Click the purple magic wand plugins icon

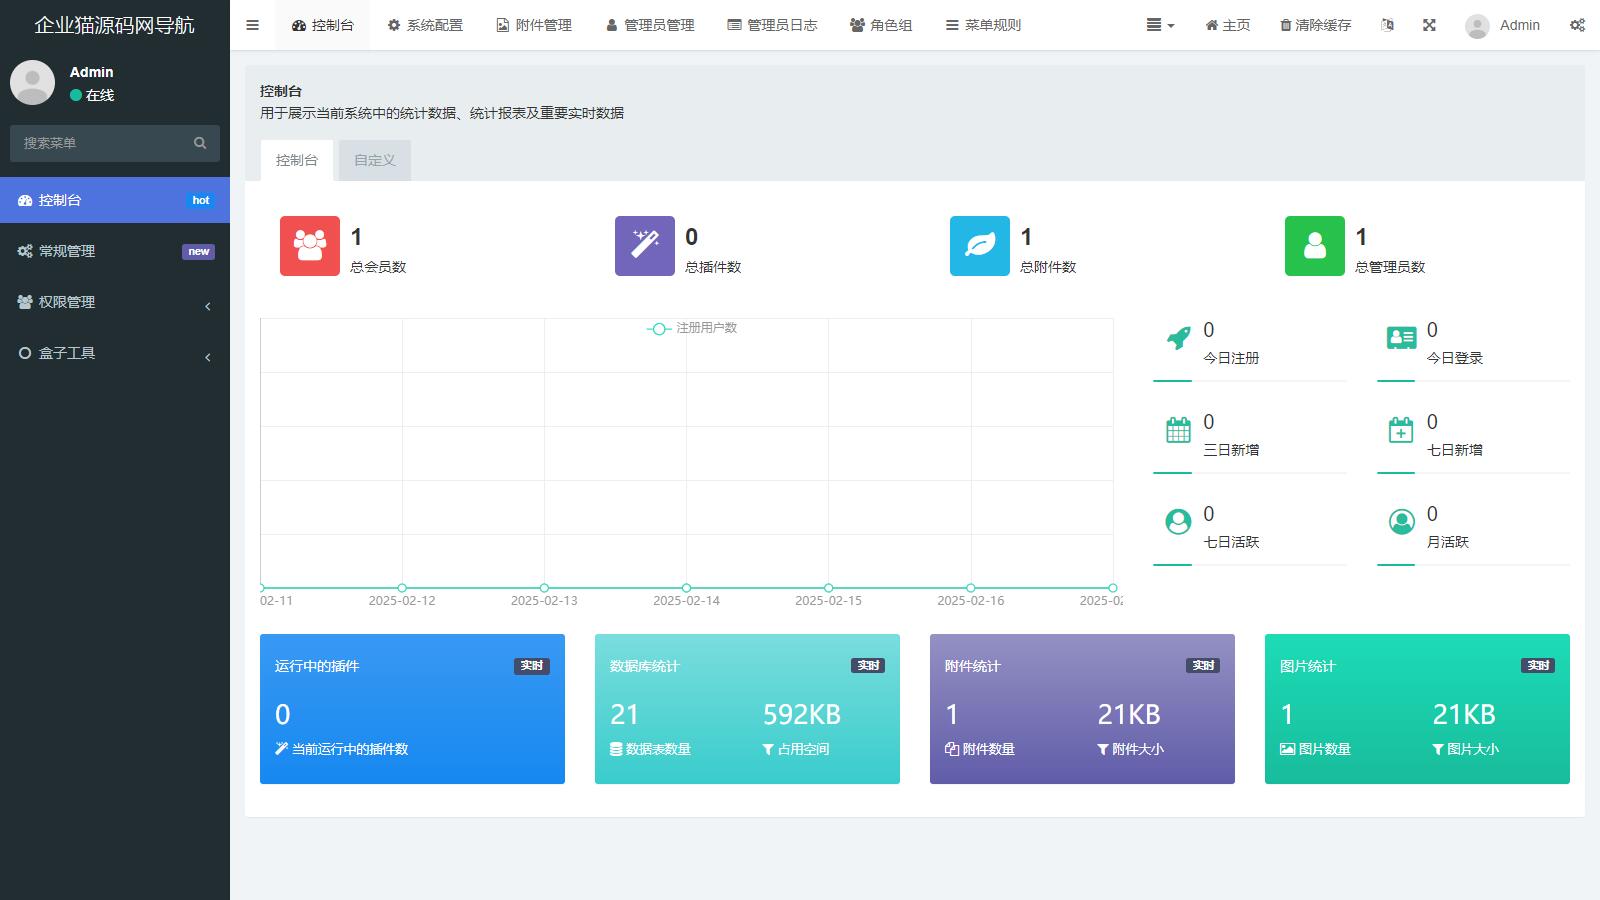[644, 246]
